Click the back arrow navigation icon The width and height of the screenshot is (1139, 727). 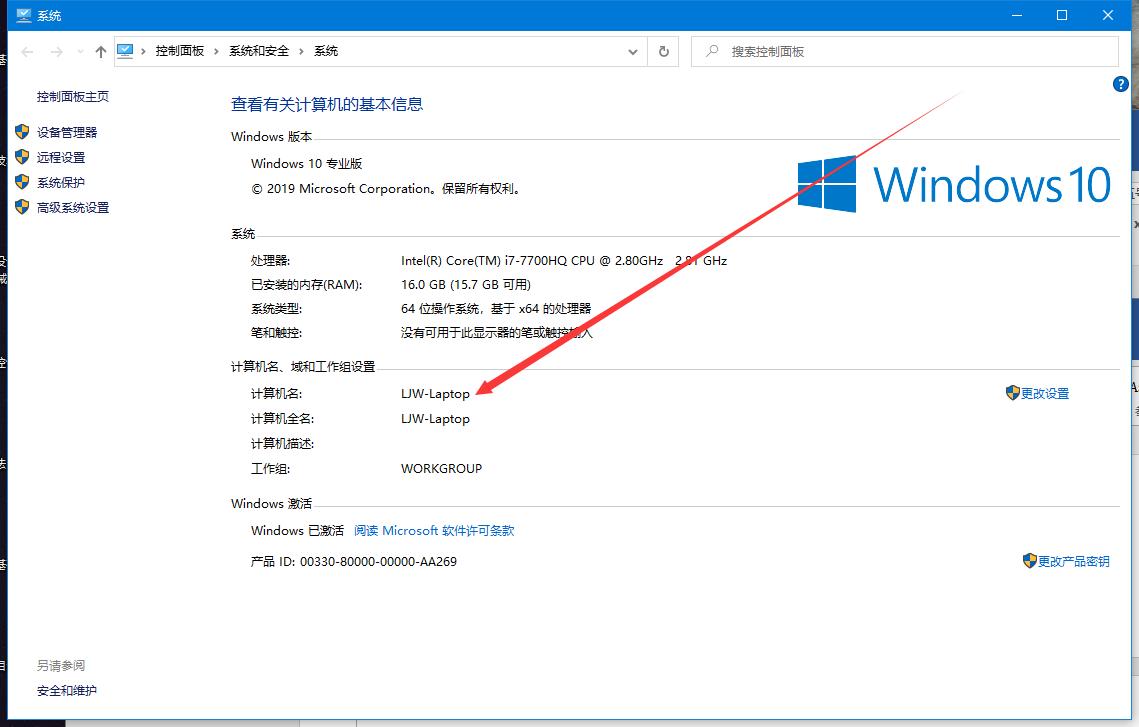click(x=25, y=51)
